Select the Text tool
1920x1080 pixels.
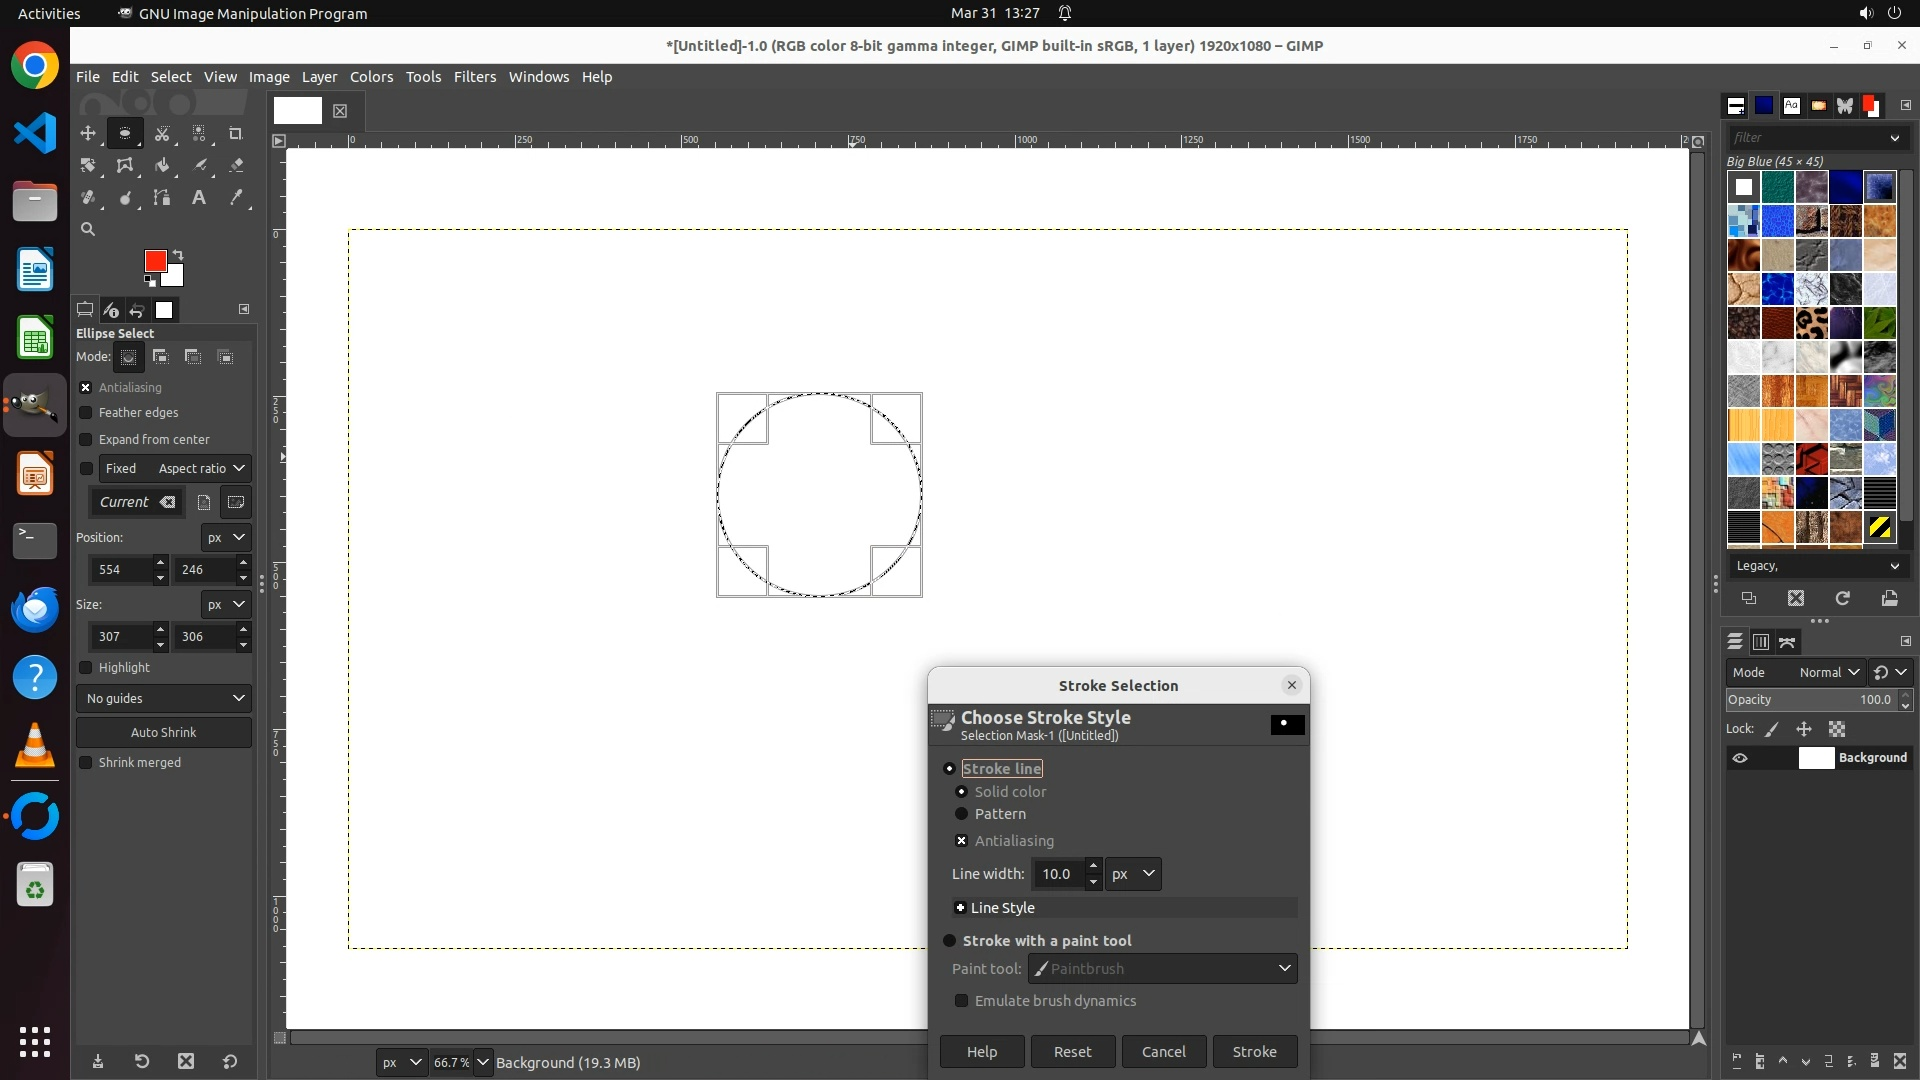point(199,198)
